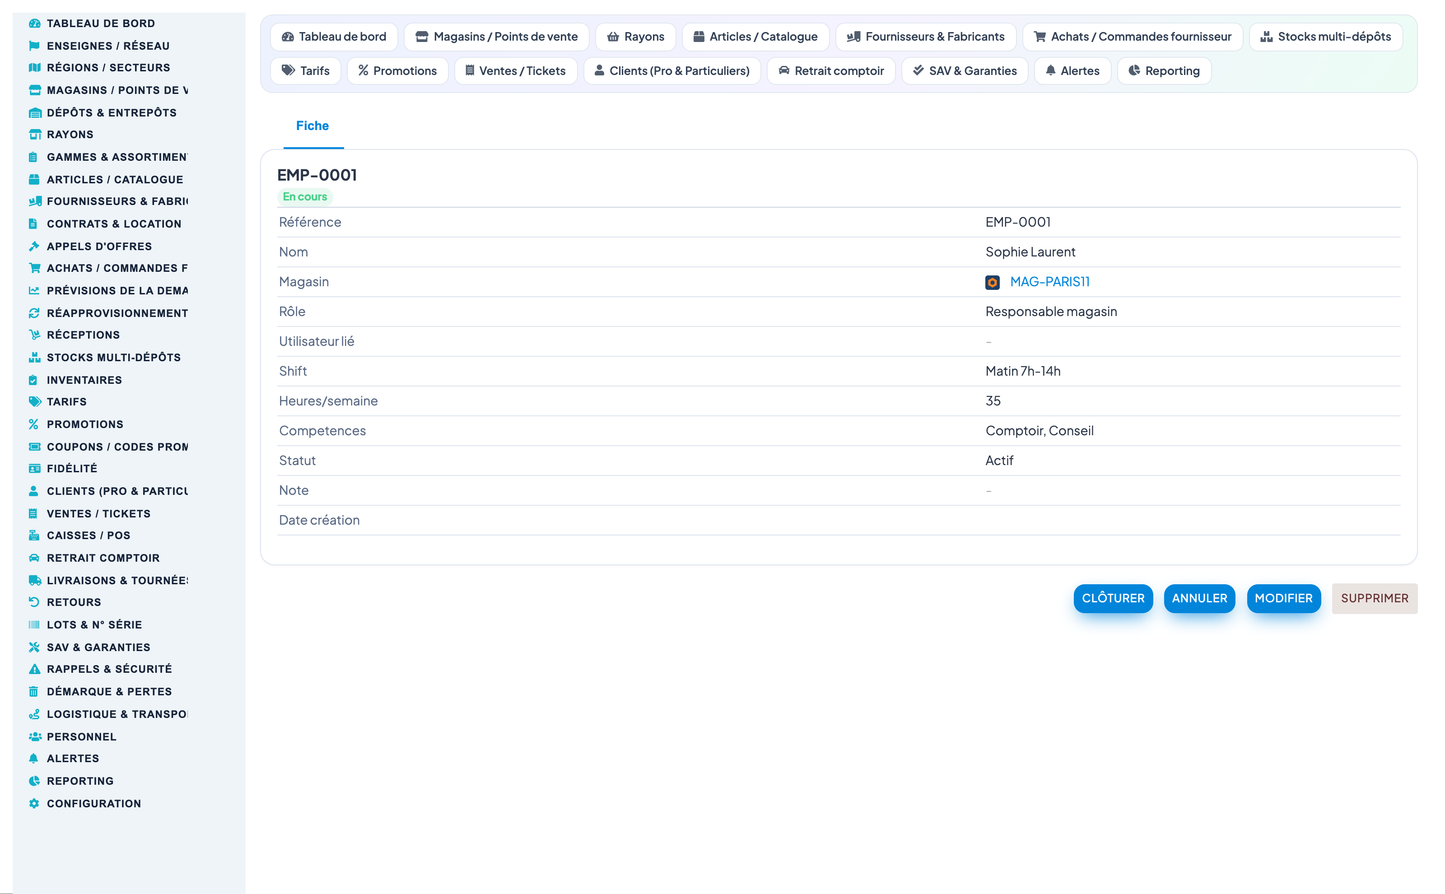
Task: Go to Promotions in top shortcut bar
Action: 398,71
